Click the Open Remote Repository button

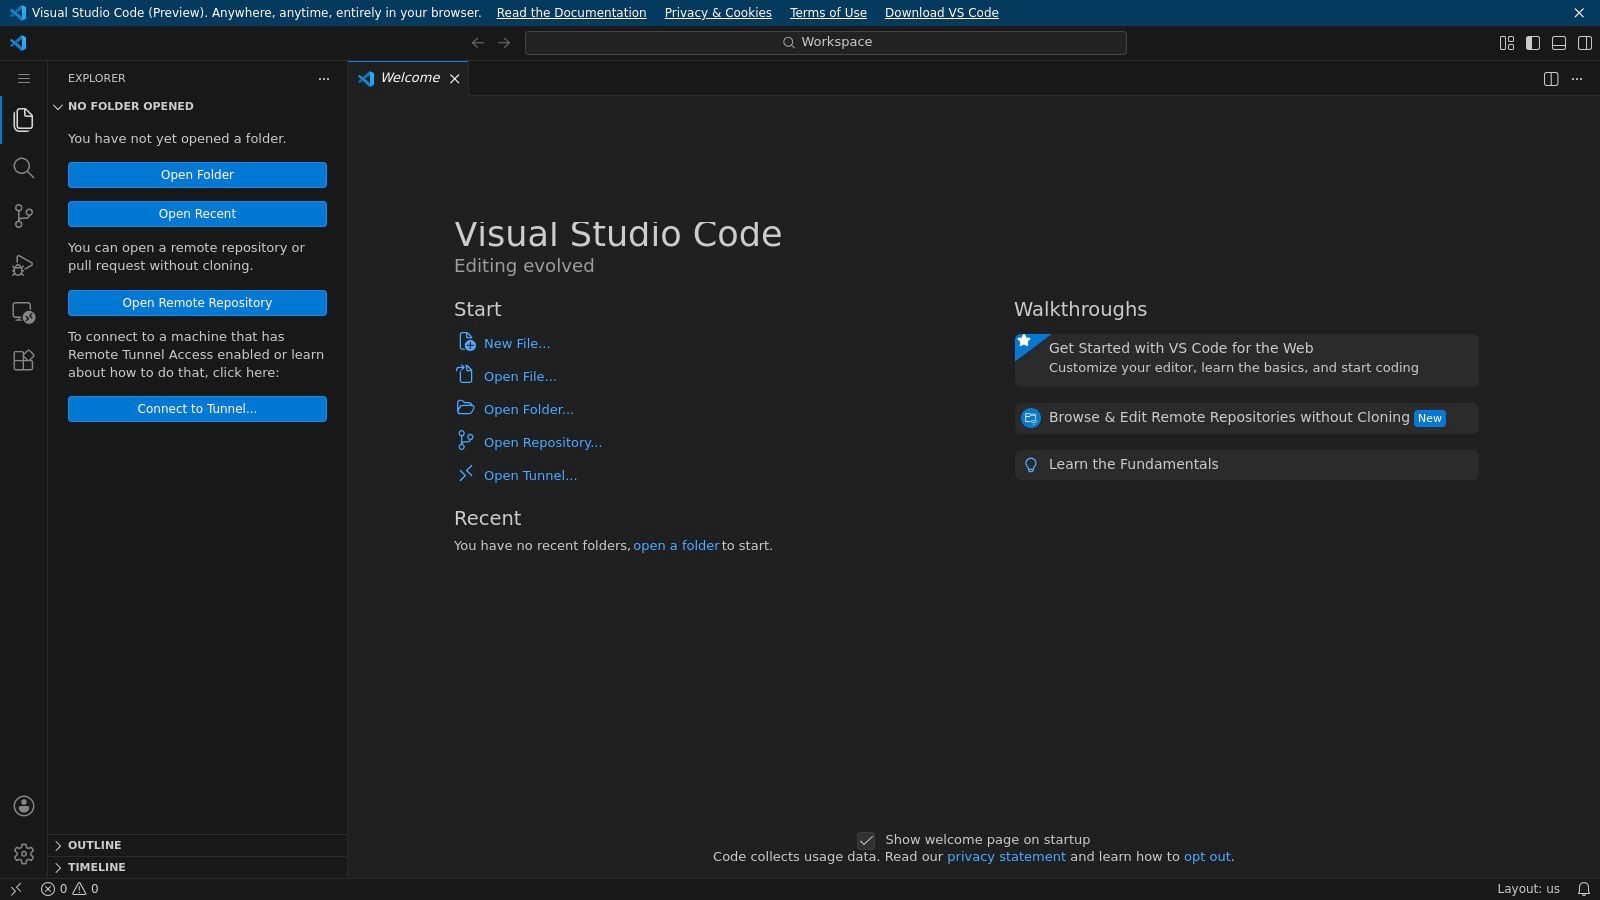point(197,302)
